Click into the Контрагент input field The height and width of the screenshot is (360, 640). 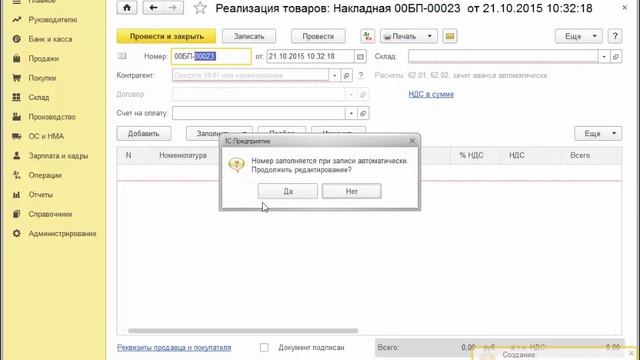[250, 76]
